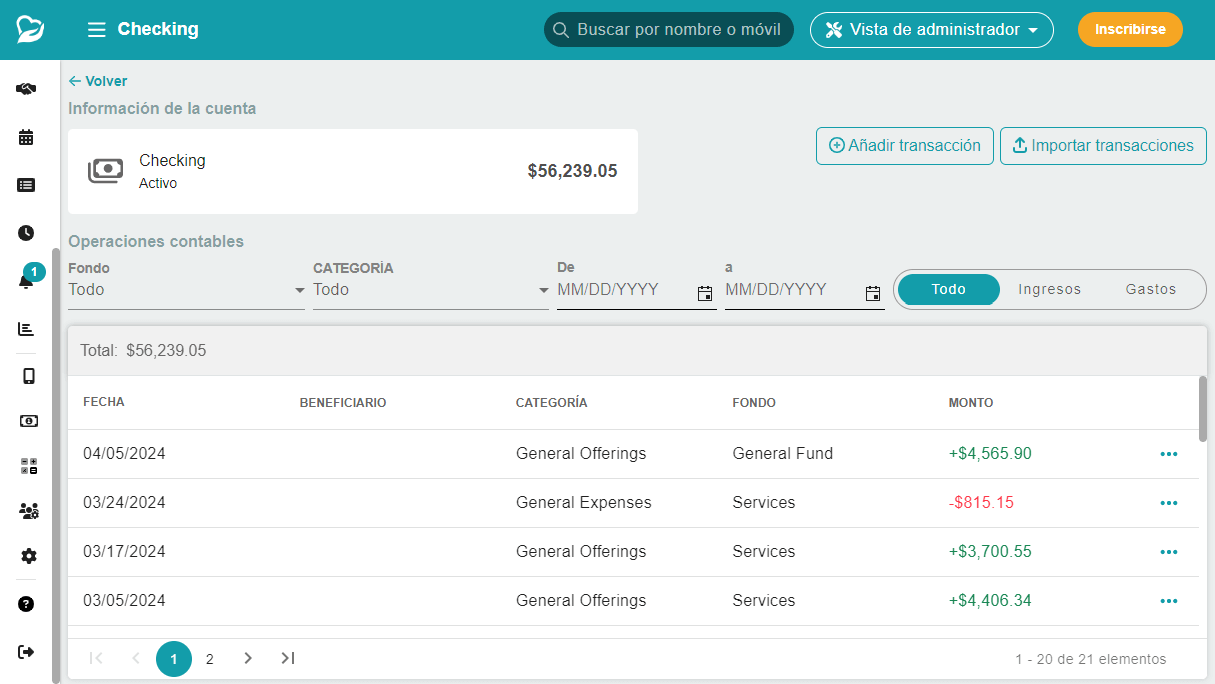This screenshot has height=684, width=1215.
Task: Jump to the last page arrow
Action: pos(288,658)
